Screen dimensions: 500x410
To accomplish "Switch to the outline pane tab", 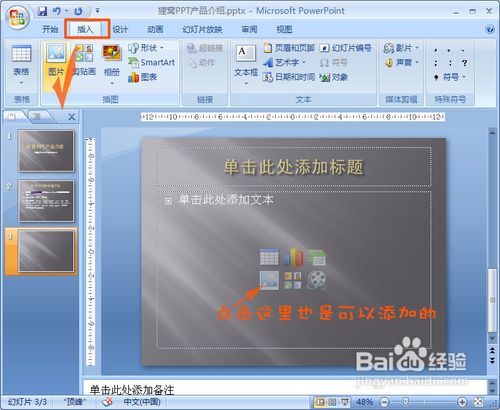I will tap(37, 116).
